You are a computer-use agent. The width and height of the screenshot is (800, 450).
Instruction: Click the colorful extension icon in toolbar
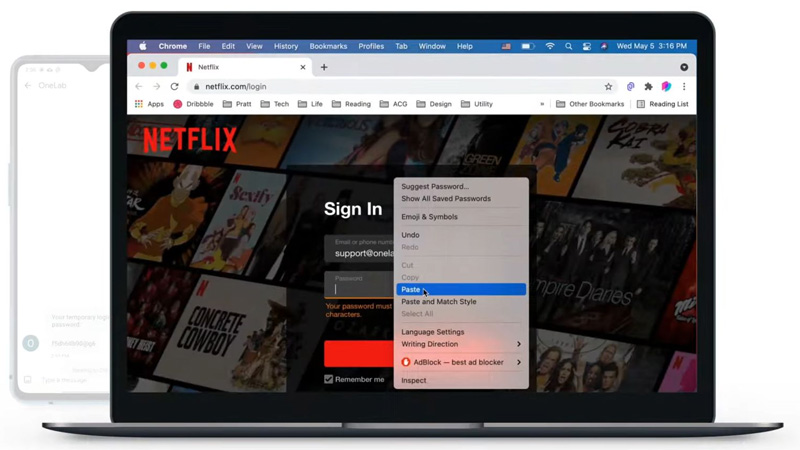point(666,87)
